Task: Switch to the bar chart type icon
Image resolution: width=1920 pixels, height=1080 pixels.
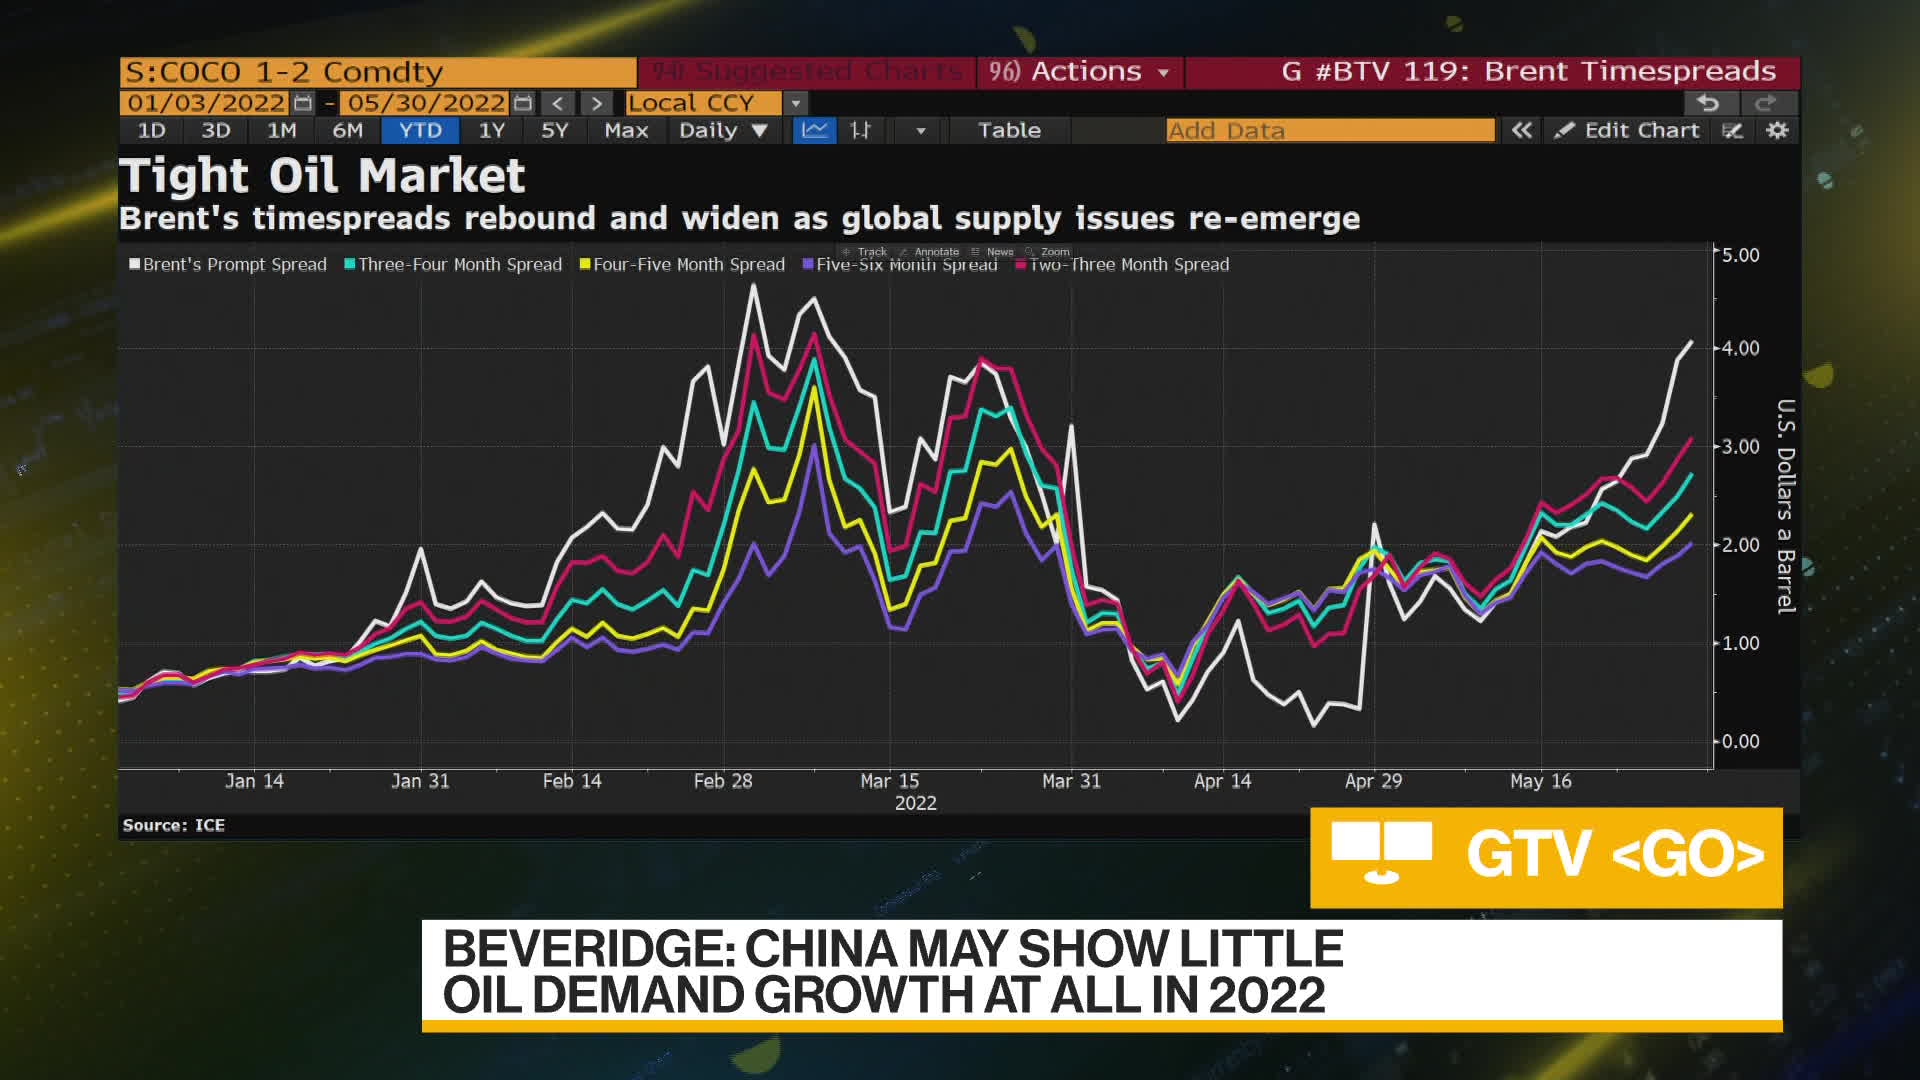Action: 860,130
